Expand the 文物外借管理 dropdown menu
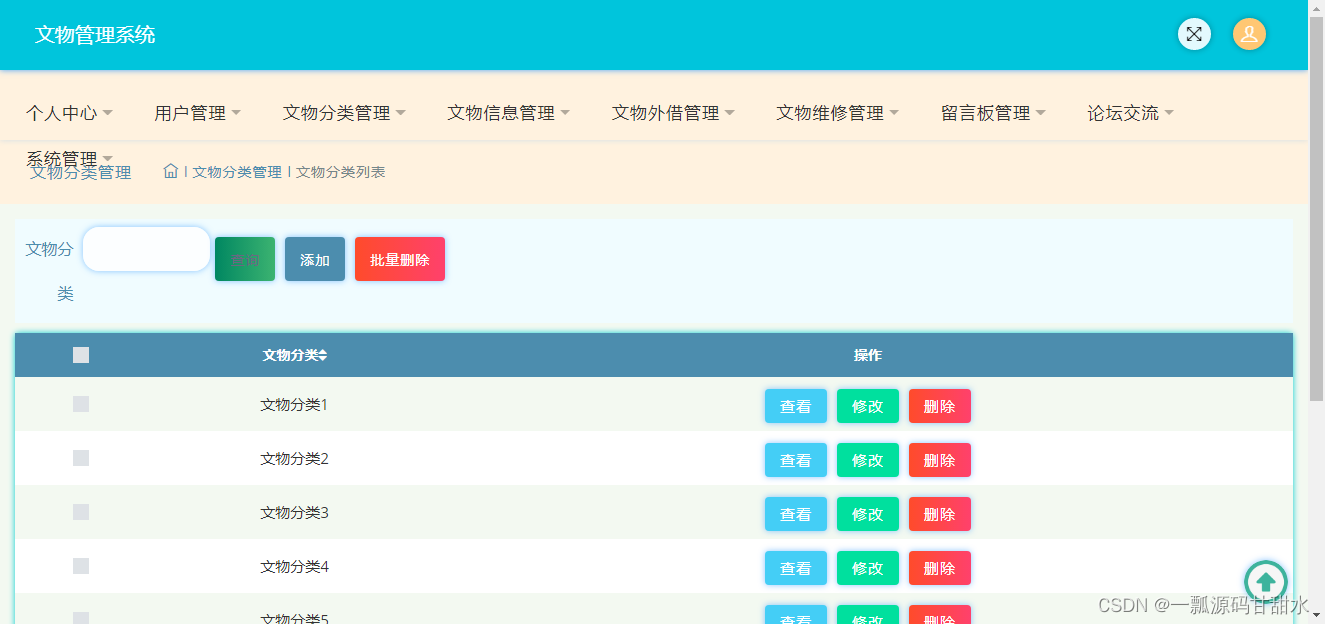Screen dimensions: 1325x624 pyautogui.click(x=673, y=113)
